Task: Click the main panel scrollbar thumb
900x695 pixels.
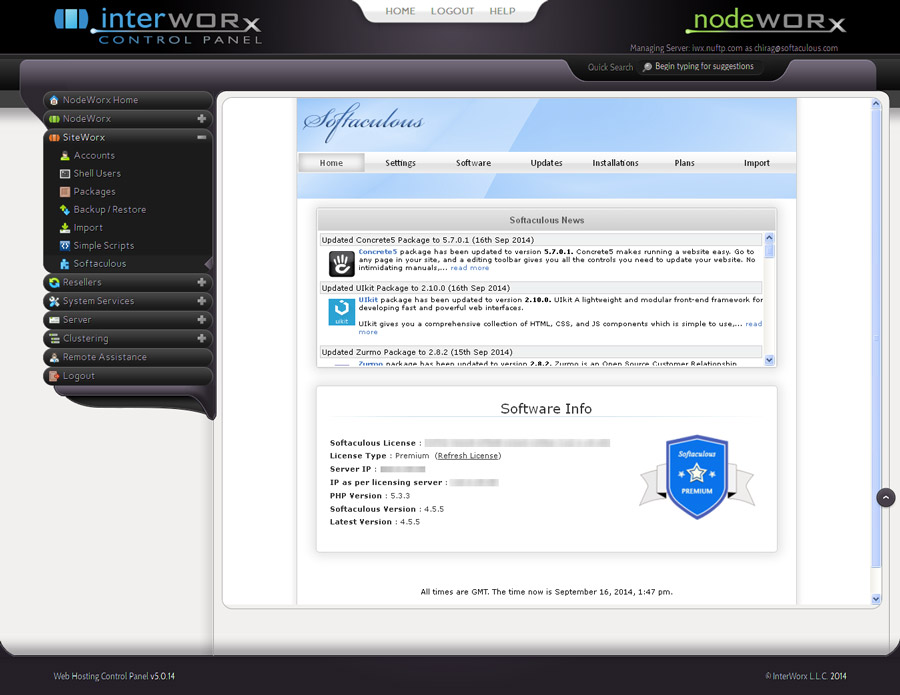Action: click(x=876, y=338)
